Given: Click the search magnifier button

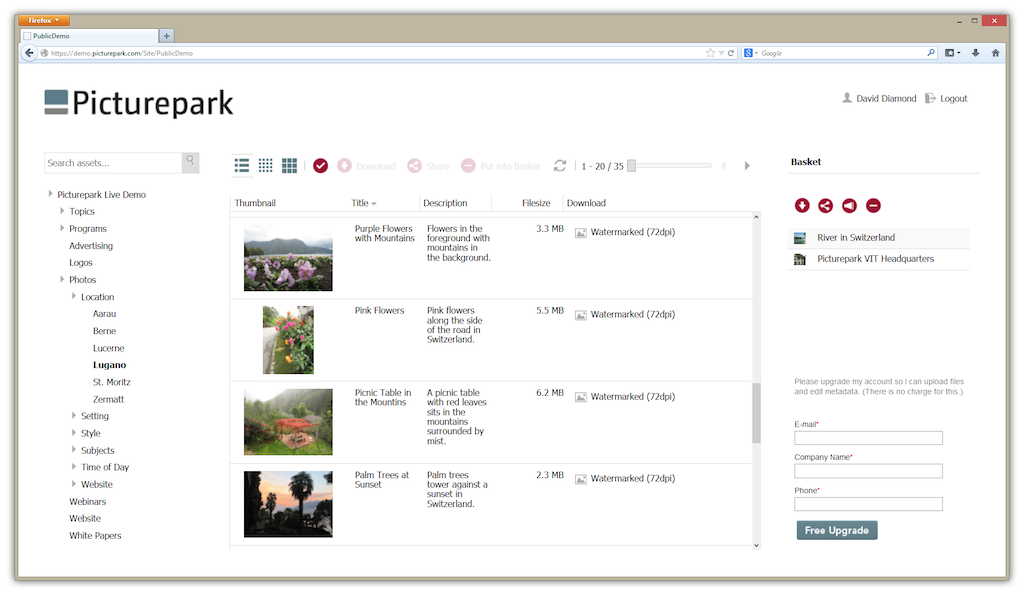Looking at the screenshot, I should point(190,163).
